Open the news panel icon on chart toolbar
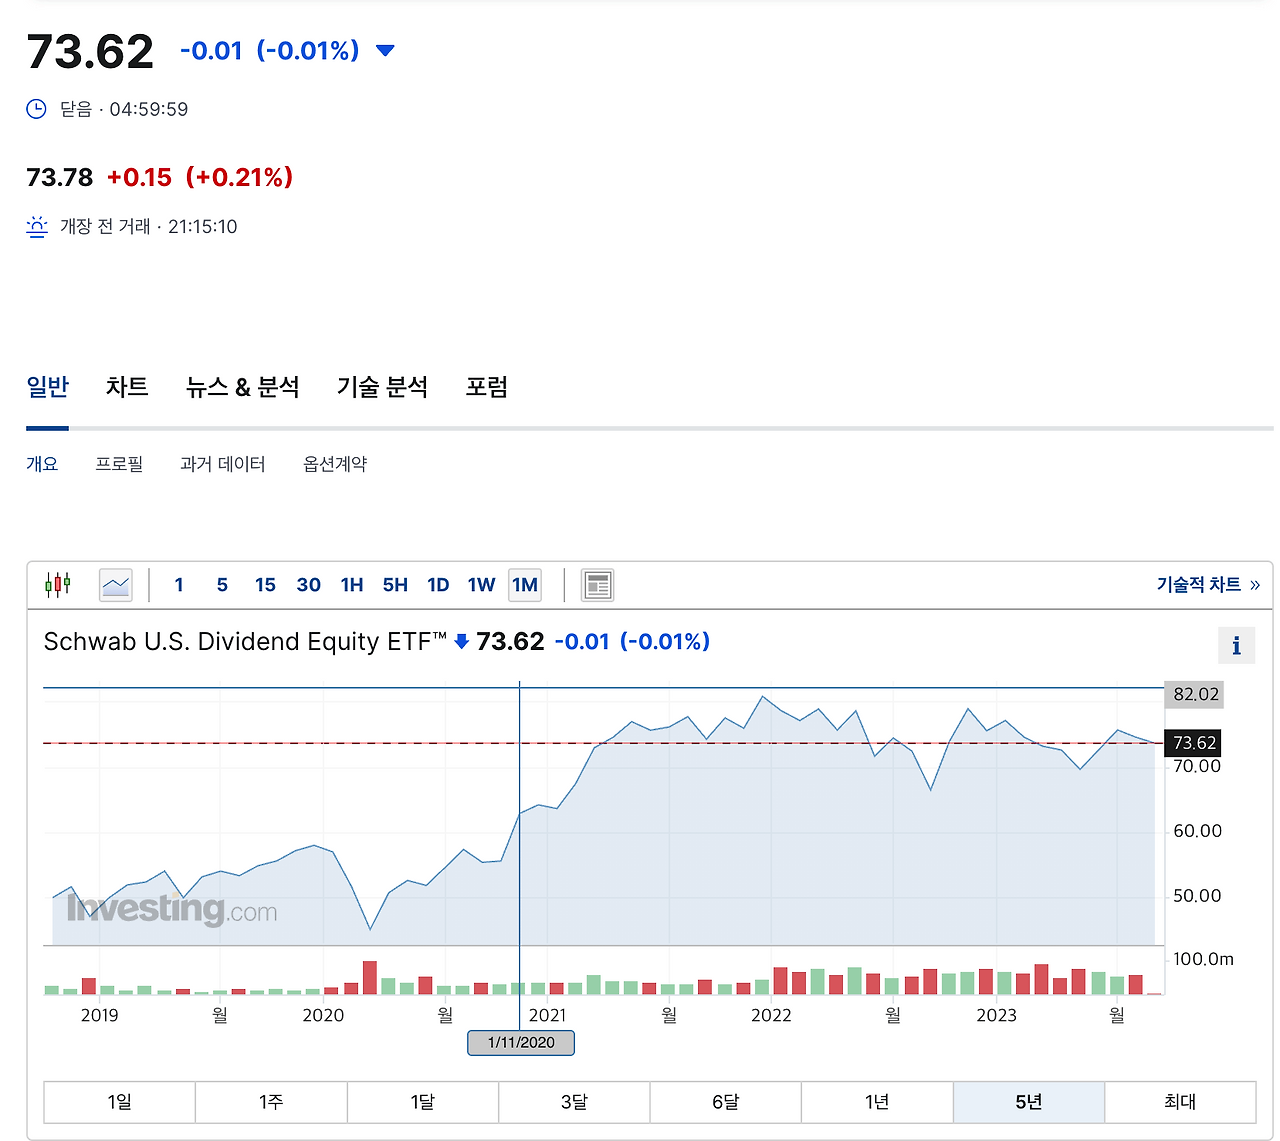The height and width of the screenshot is (1141, 1280). click(x=597, y=584)
